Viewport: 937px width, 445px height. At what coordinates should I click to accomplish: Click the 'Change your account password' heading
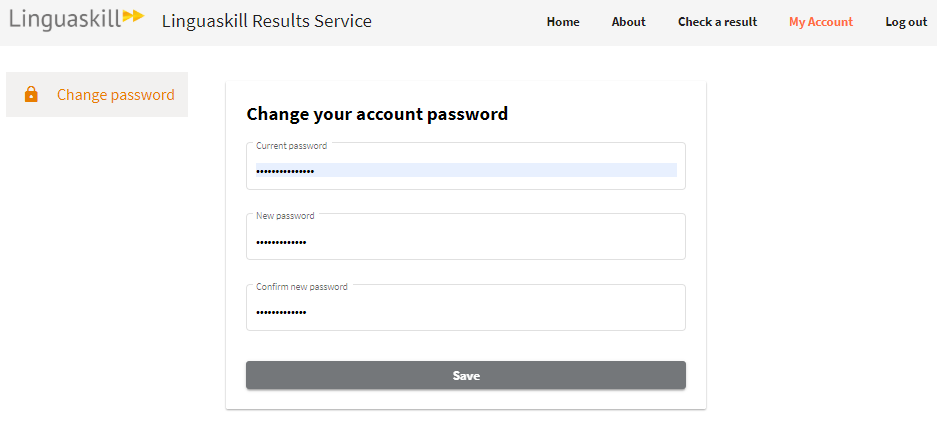pyautogui.click(x=377, y=113)
